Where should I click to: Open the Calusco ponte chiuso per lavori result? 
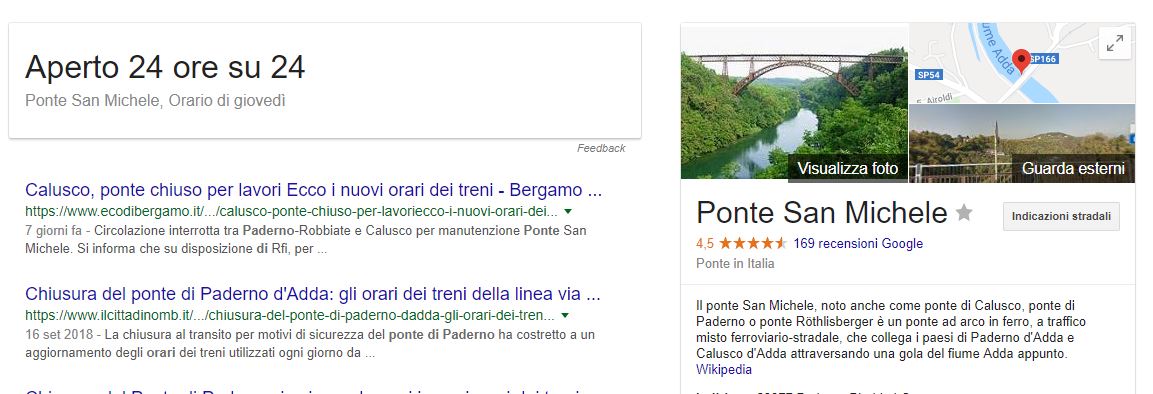pos(313,190)
